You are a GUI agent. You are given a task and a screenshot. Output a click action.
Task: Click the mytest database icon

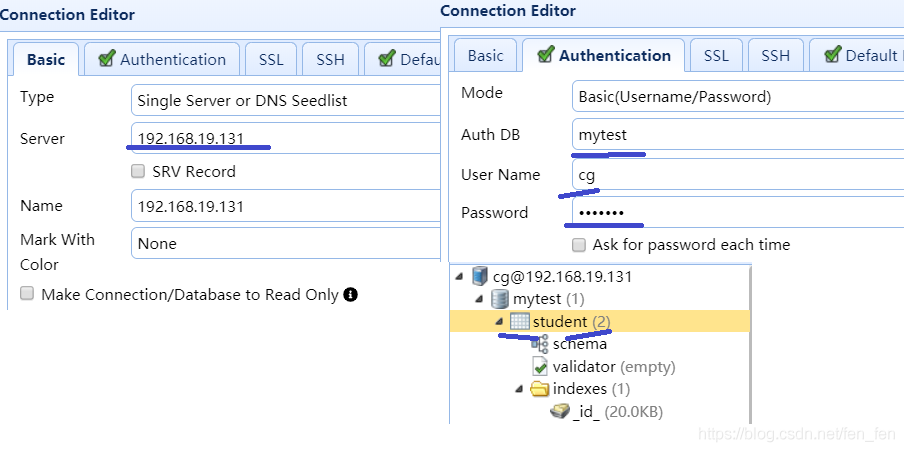click(499, 299)
